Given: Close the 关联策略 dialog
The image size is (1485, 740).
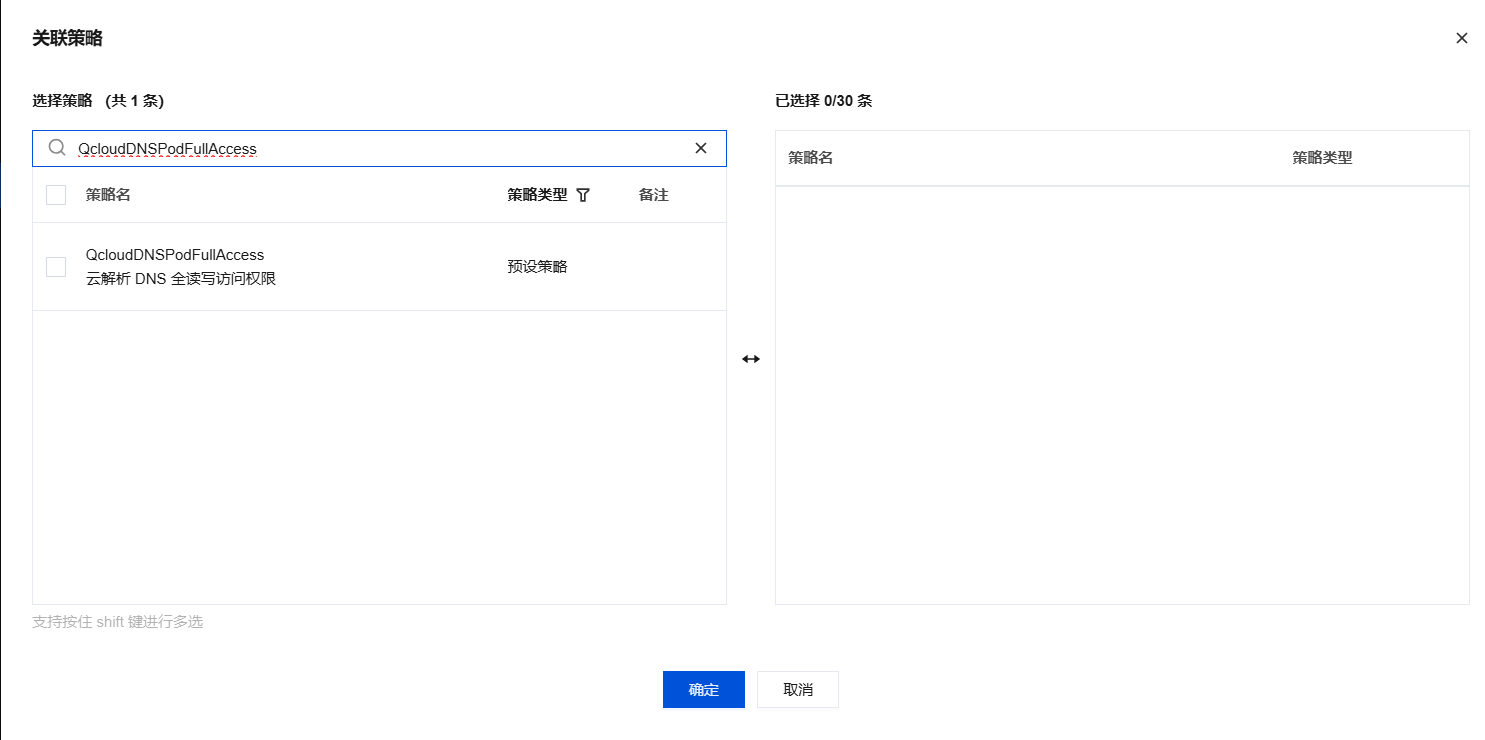Looking at the screenshot, I should point(1461,39).
